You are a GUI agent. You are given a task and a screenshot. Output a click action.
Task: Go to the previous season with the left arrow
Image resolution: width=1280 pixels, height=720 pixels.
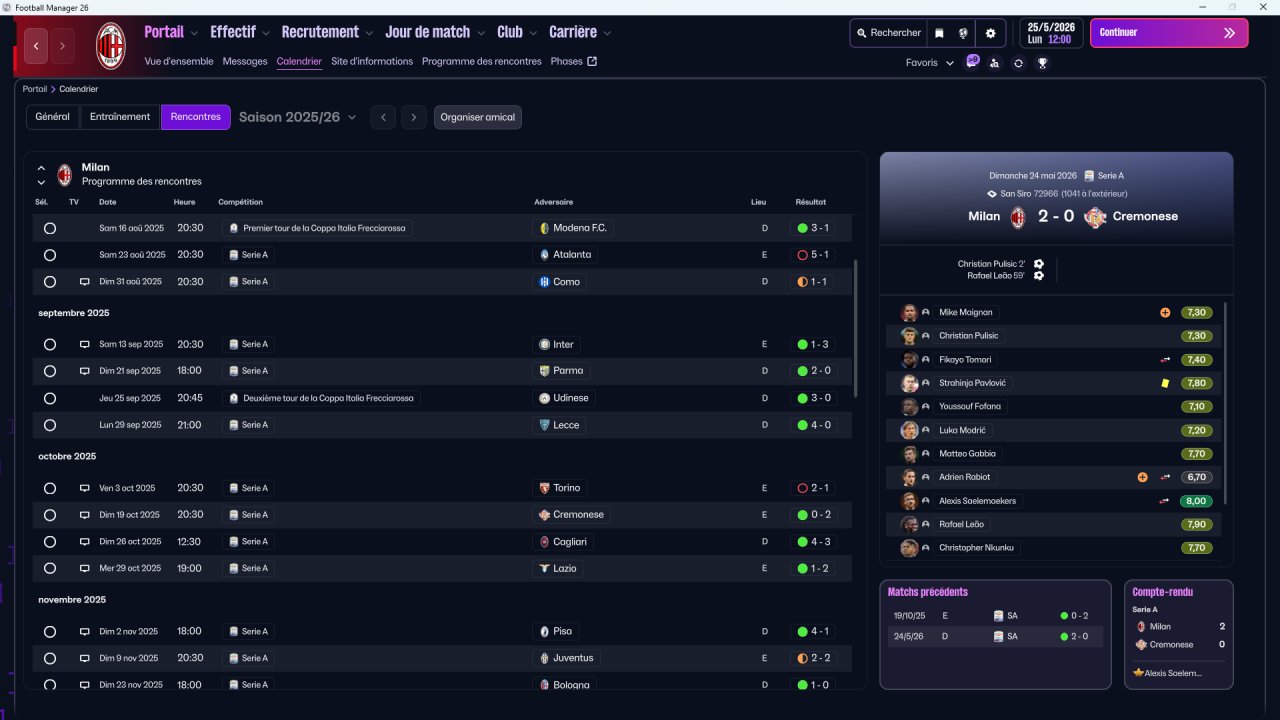click(383, 117)
